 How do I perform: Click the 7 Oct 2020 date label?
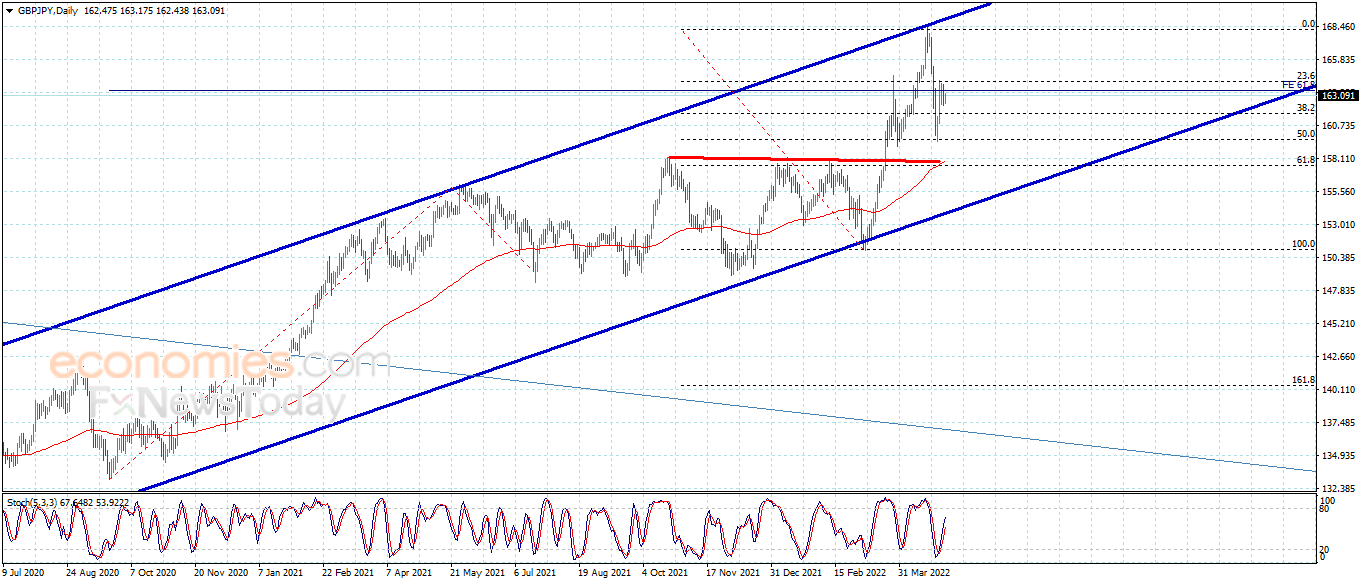click(154, 574)
